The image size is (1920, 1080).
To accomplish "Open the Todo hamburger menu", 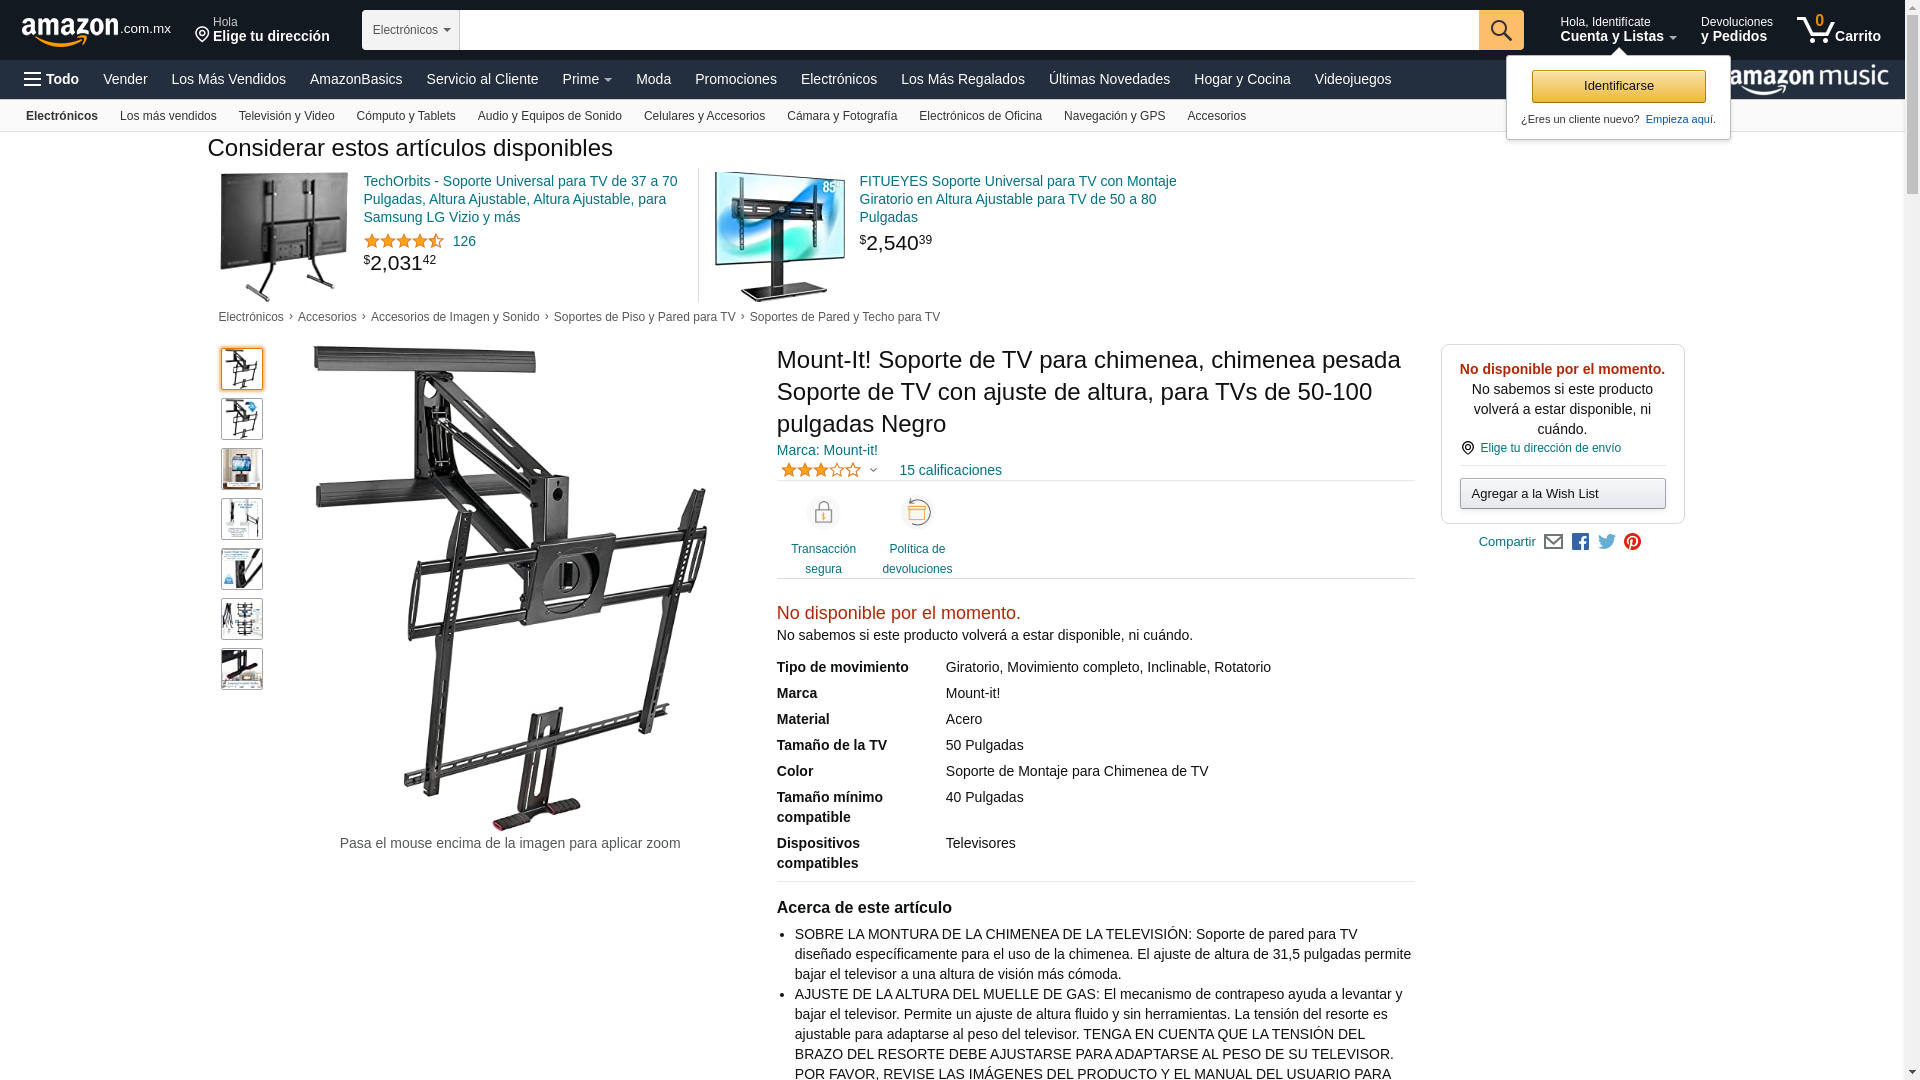I will pos(52,79).
